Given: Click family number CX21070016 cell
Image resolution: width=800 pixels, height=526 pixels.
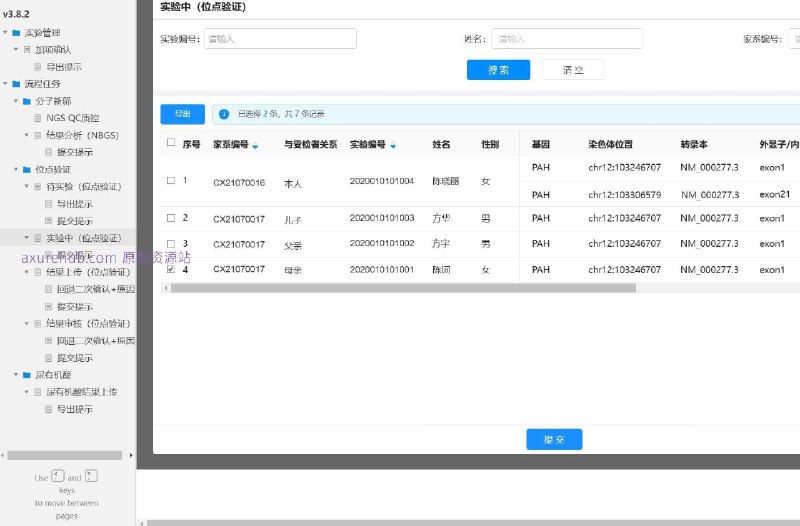Looking at the screenshot, I should [x=239, y=183].
